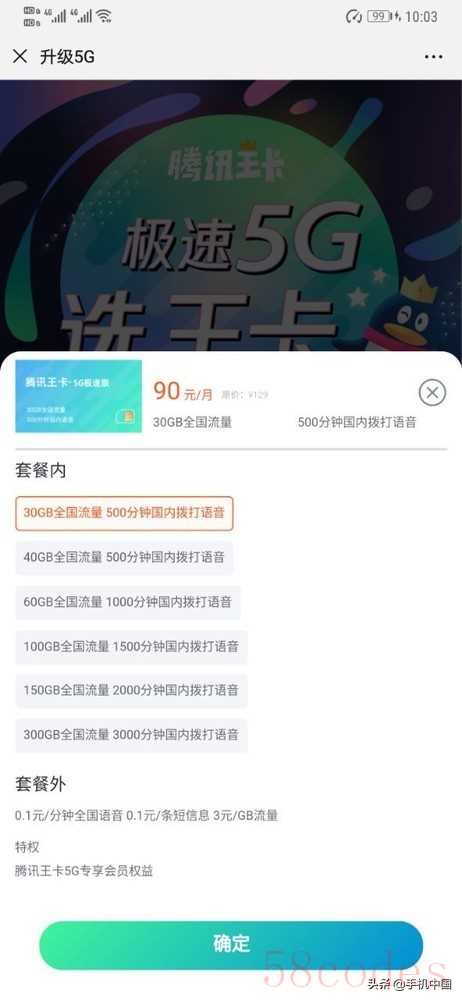Open the three-dot more options menu
This screenshot has height=1000, width=462.
tap(433, 57)
